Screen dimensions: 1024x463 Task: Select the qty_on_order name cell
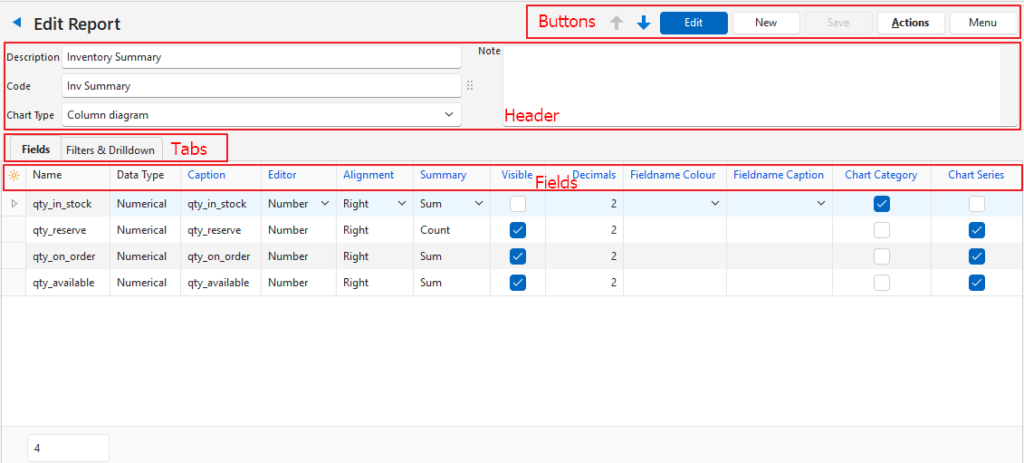67,256
